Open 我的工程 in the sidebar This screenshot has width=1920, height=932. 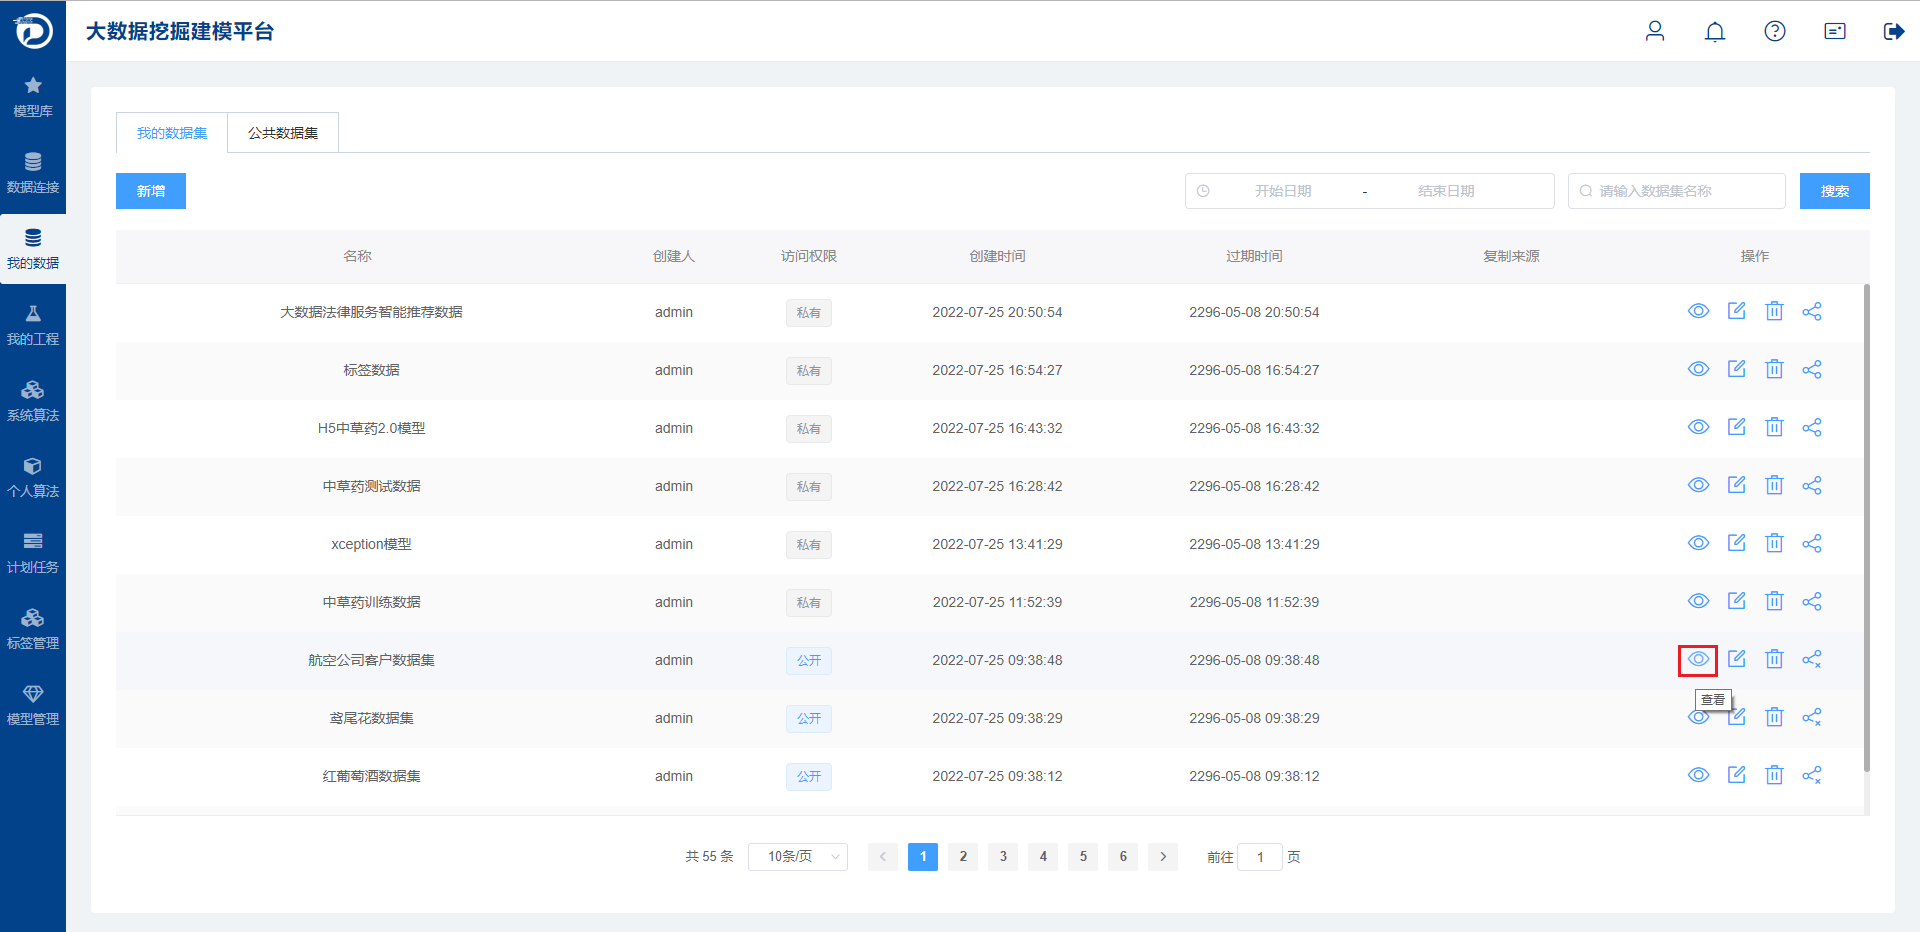pyautogui.click(x=33, y=326)
